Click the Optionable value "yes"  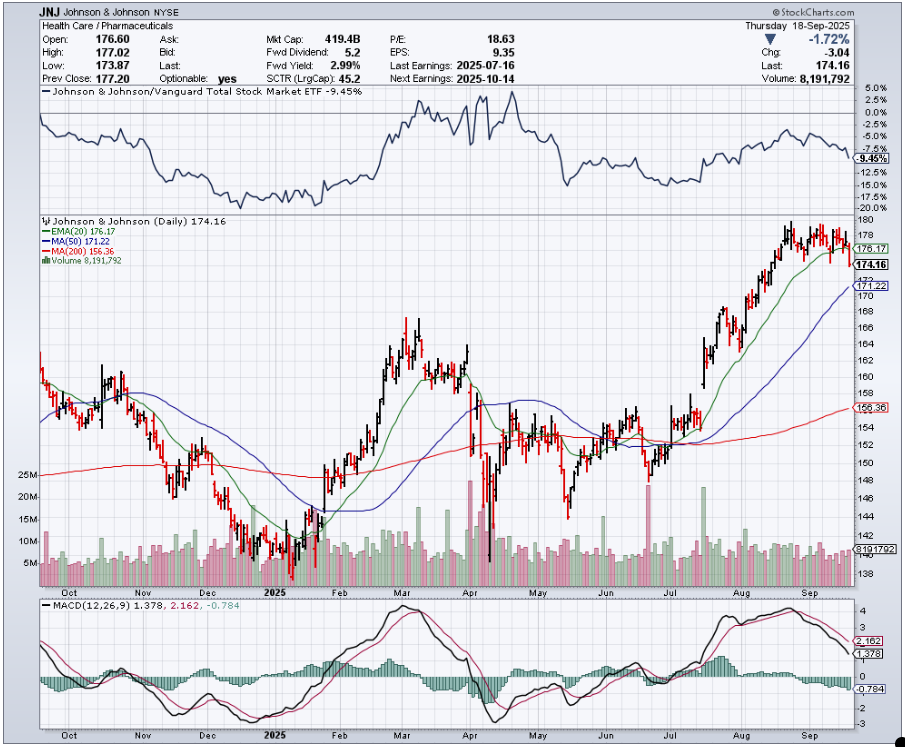(x=227, y=79)
